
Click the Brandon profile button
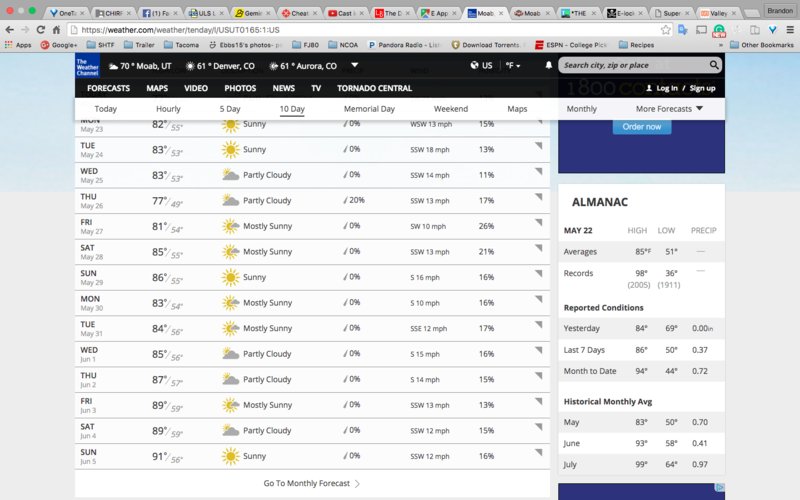(x=780, y=10)
